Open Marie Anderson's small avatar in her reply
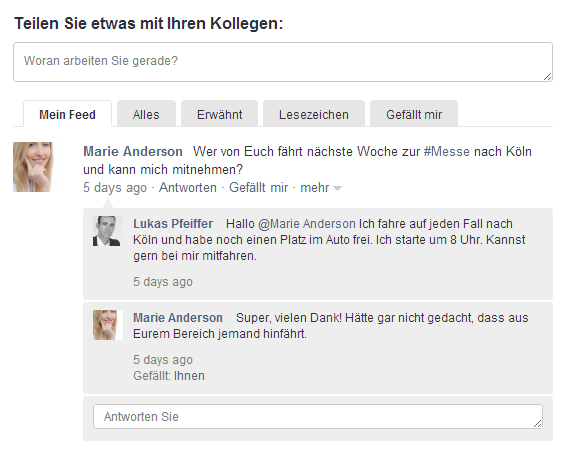569x450 pixels. (x=108, y=325)
